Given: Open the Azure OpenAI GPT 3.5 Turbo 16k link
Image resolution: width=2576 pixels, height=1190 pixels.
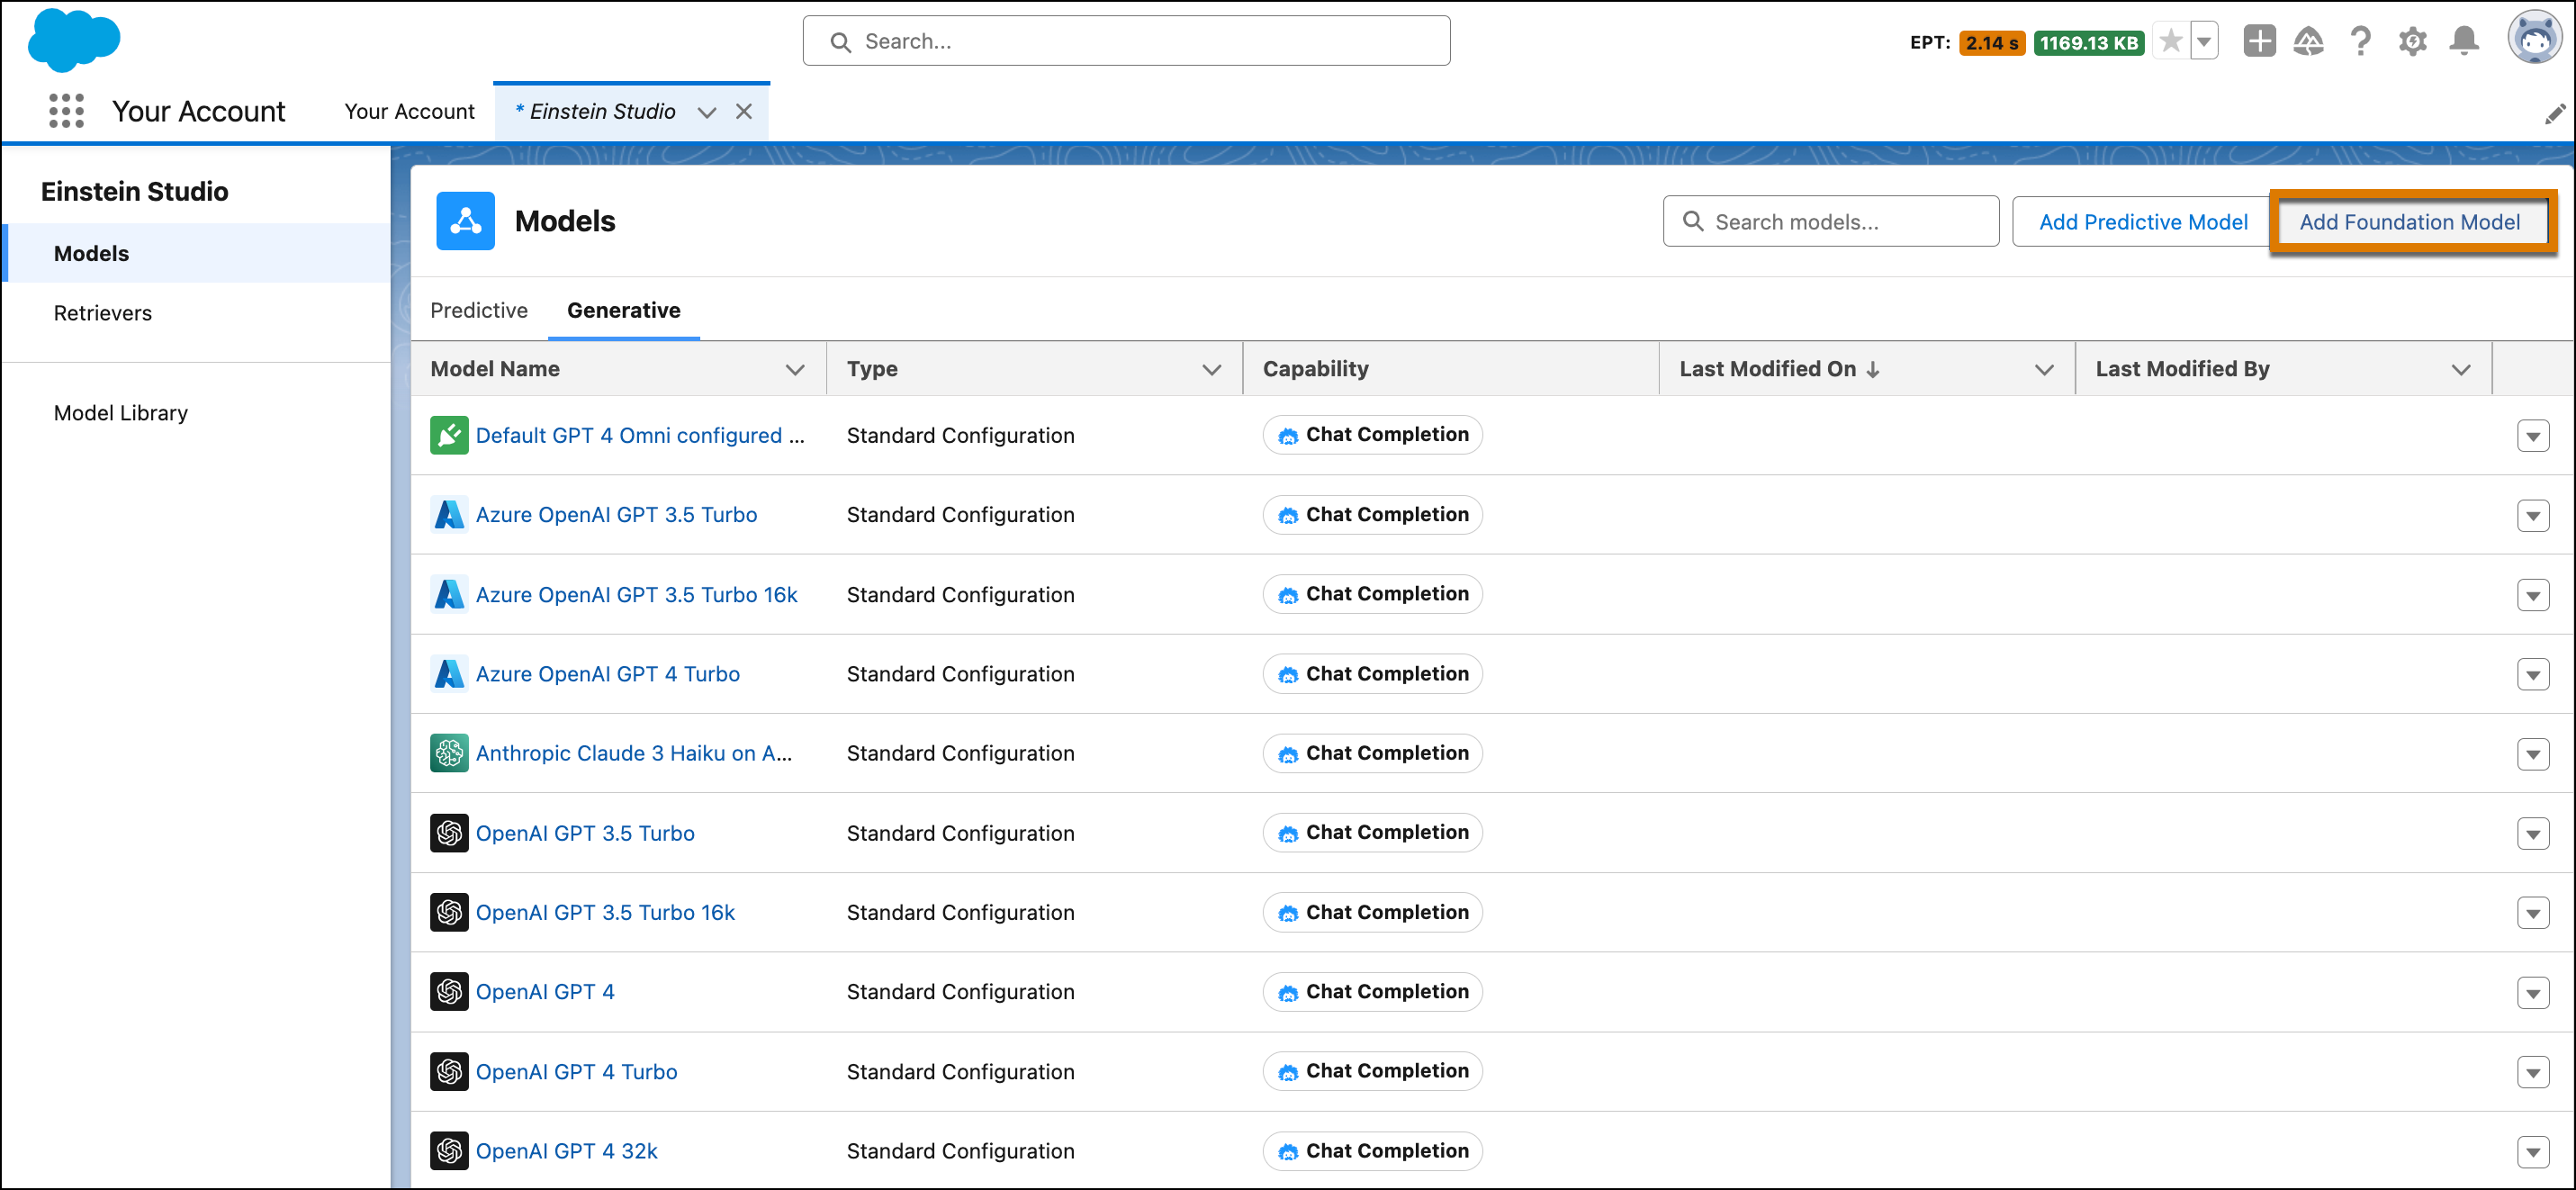Looking at the screenshot, I should point(636,594).
